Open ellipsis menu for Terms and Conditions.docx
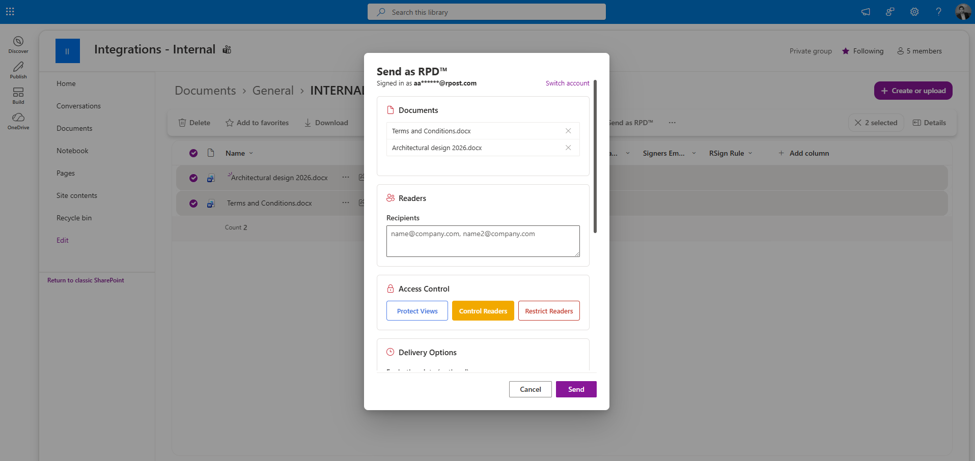The image size is (975, 461). (345, 203)
